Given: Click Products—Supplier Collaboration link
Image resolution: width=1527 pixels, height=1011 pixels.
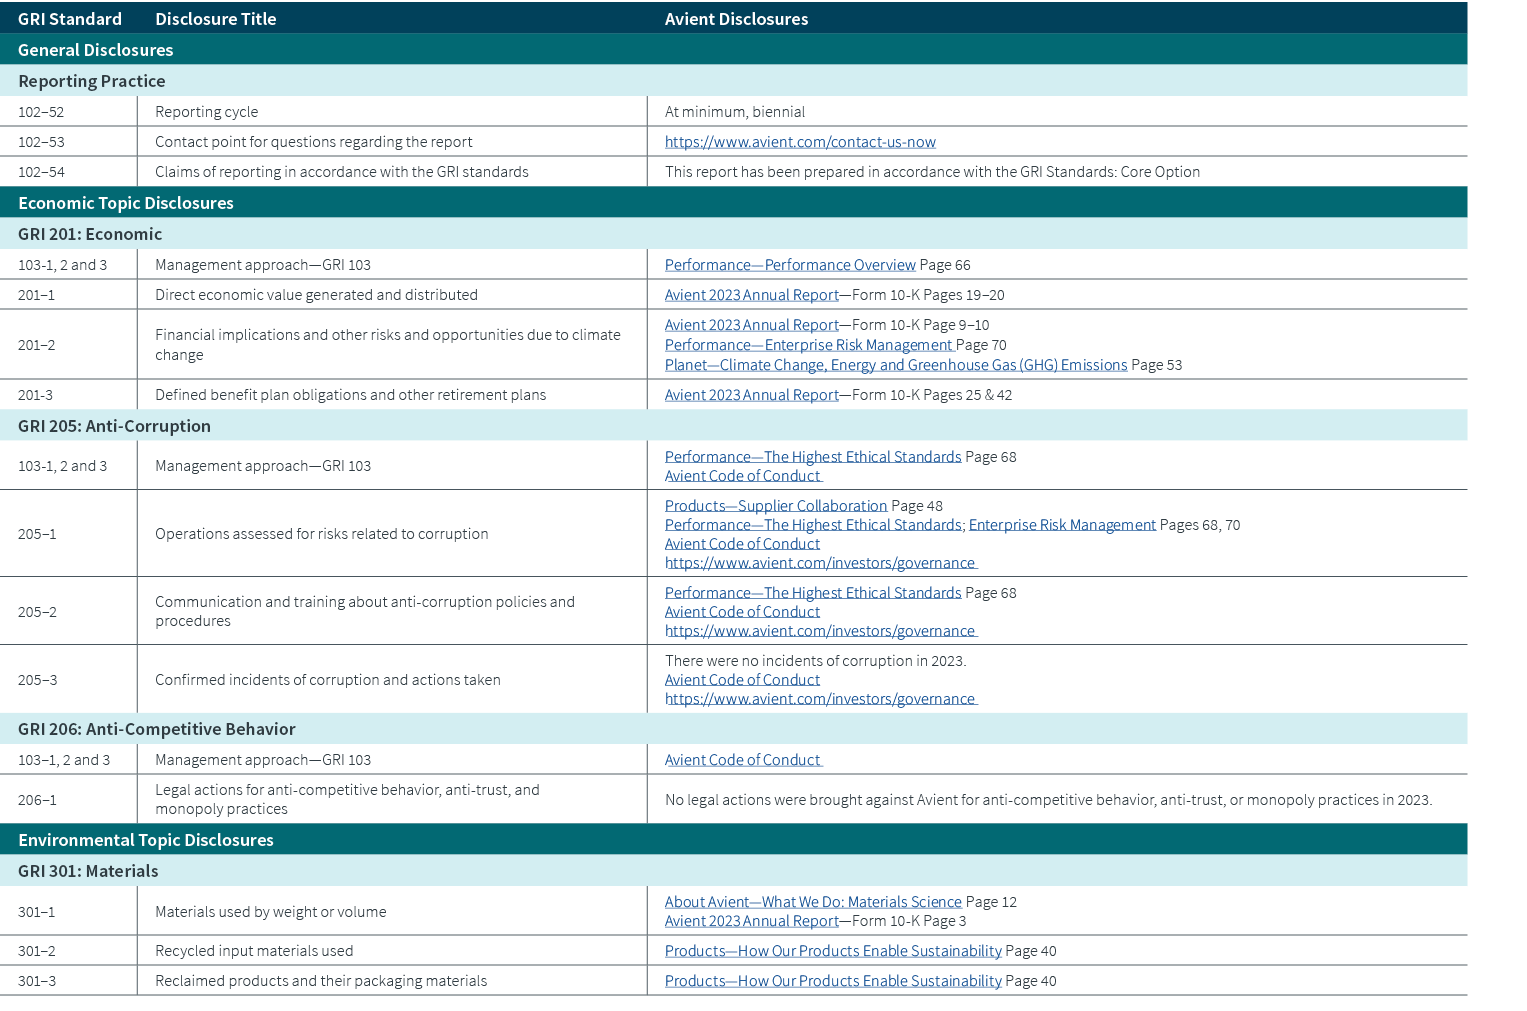Looking at the screenshot, I should pyautogui.click(x=776, y=505).
